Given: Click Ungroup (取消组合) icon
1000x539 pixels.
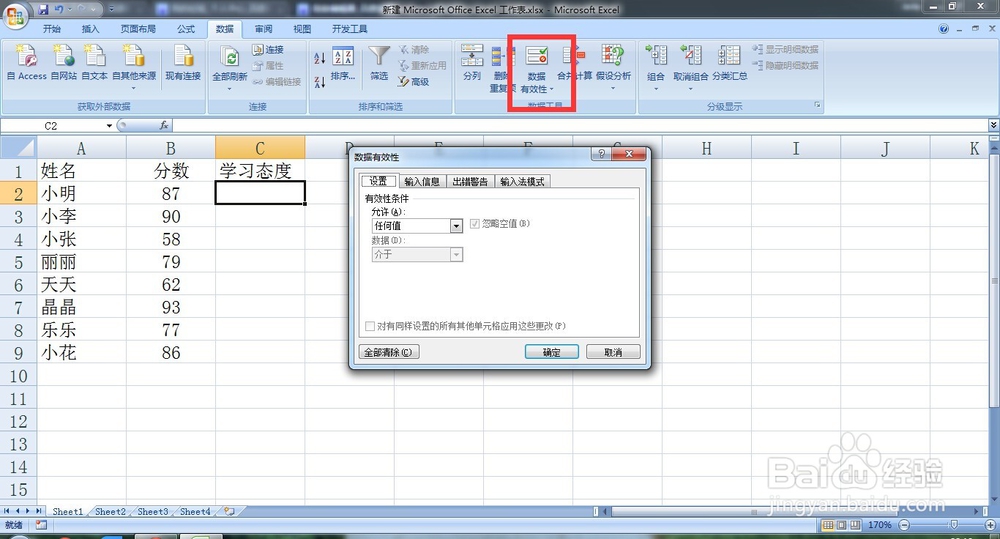Looking at the screenshot, I should (x=691, y=55).
